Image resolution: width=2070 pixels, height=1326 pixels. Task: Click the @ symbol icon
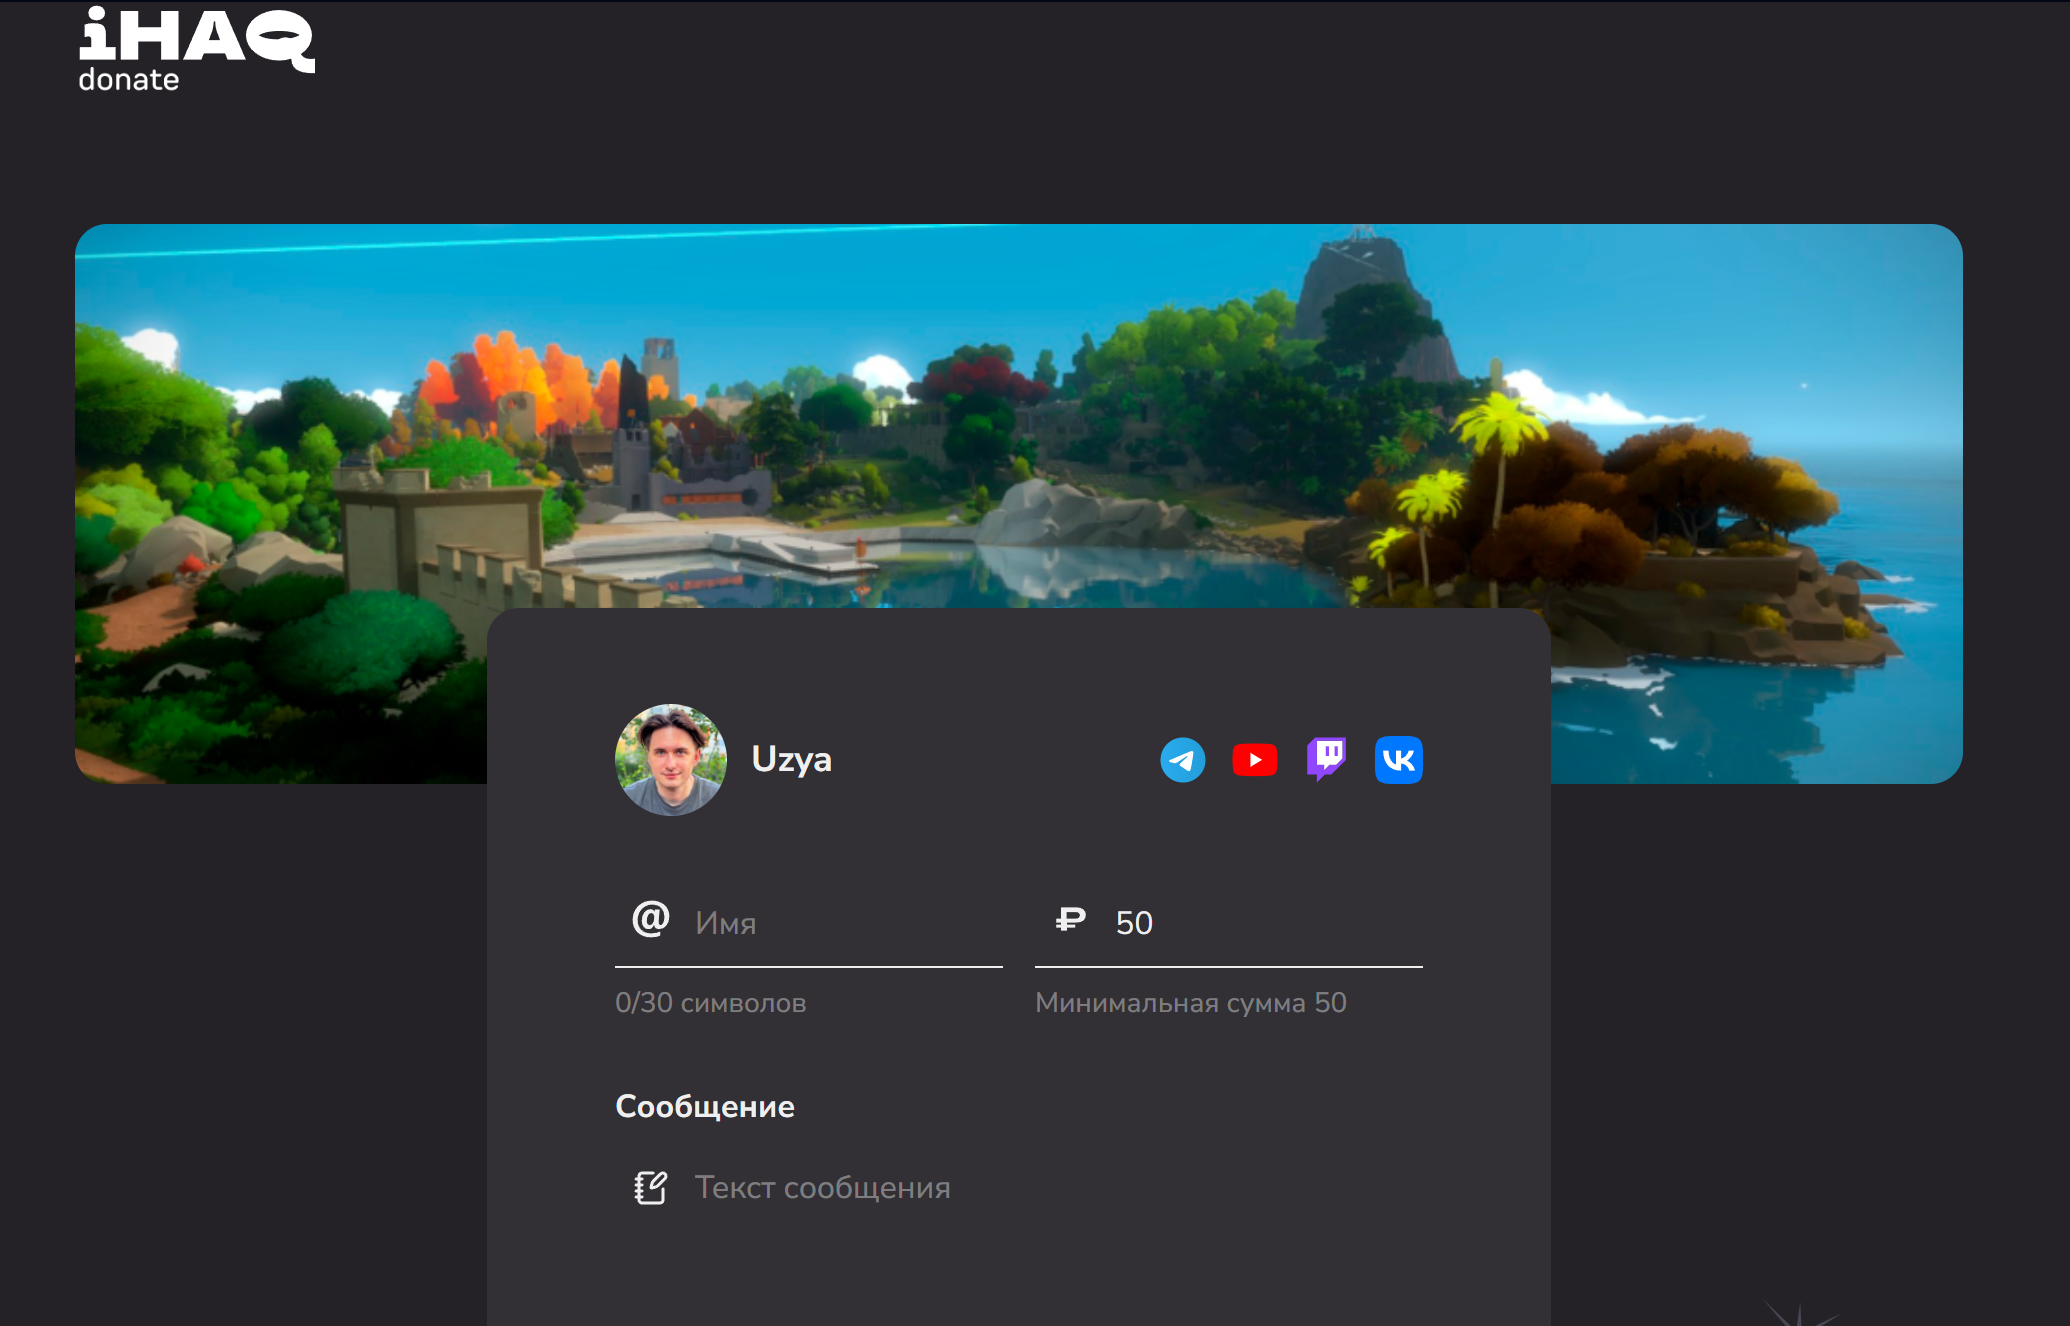[650, 918]
